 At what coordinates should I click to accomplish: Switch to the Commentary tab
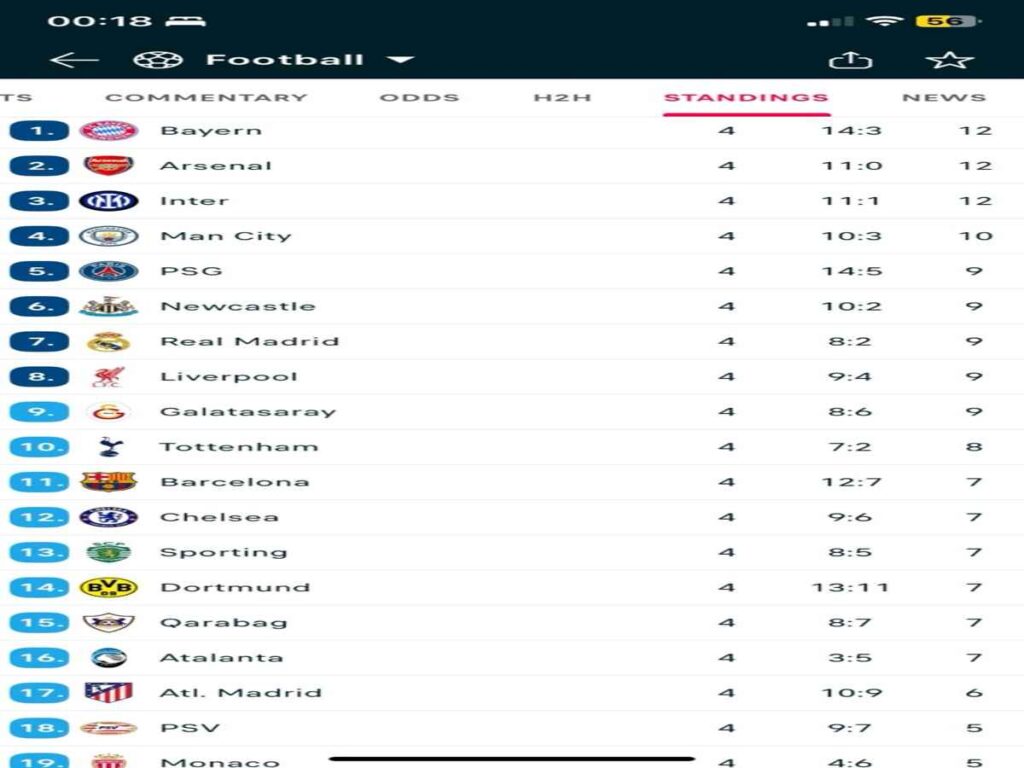[x=206, y=98]
